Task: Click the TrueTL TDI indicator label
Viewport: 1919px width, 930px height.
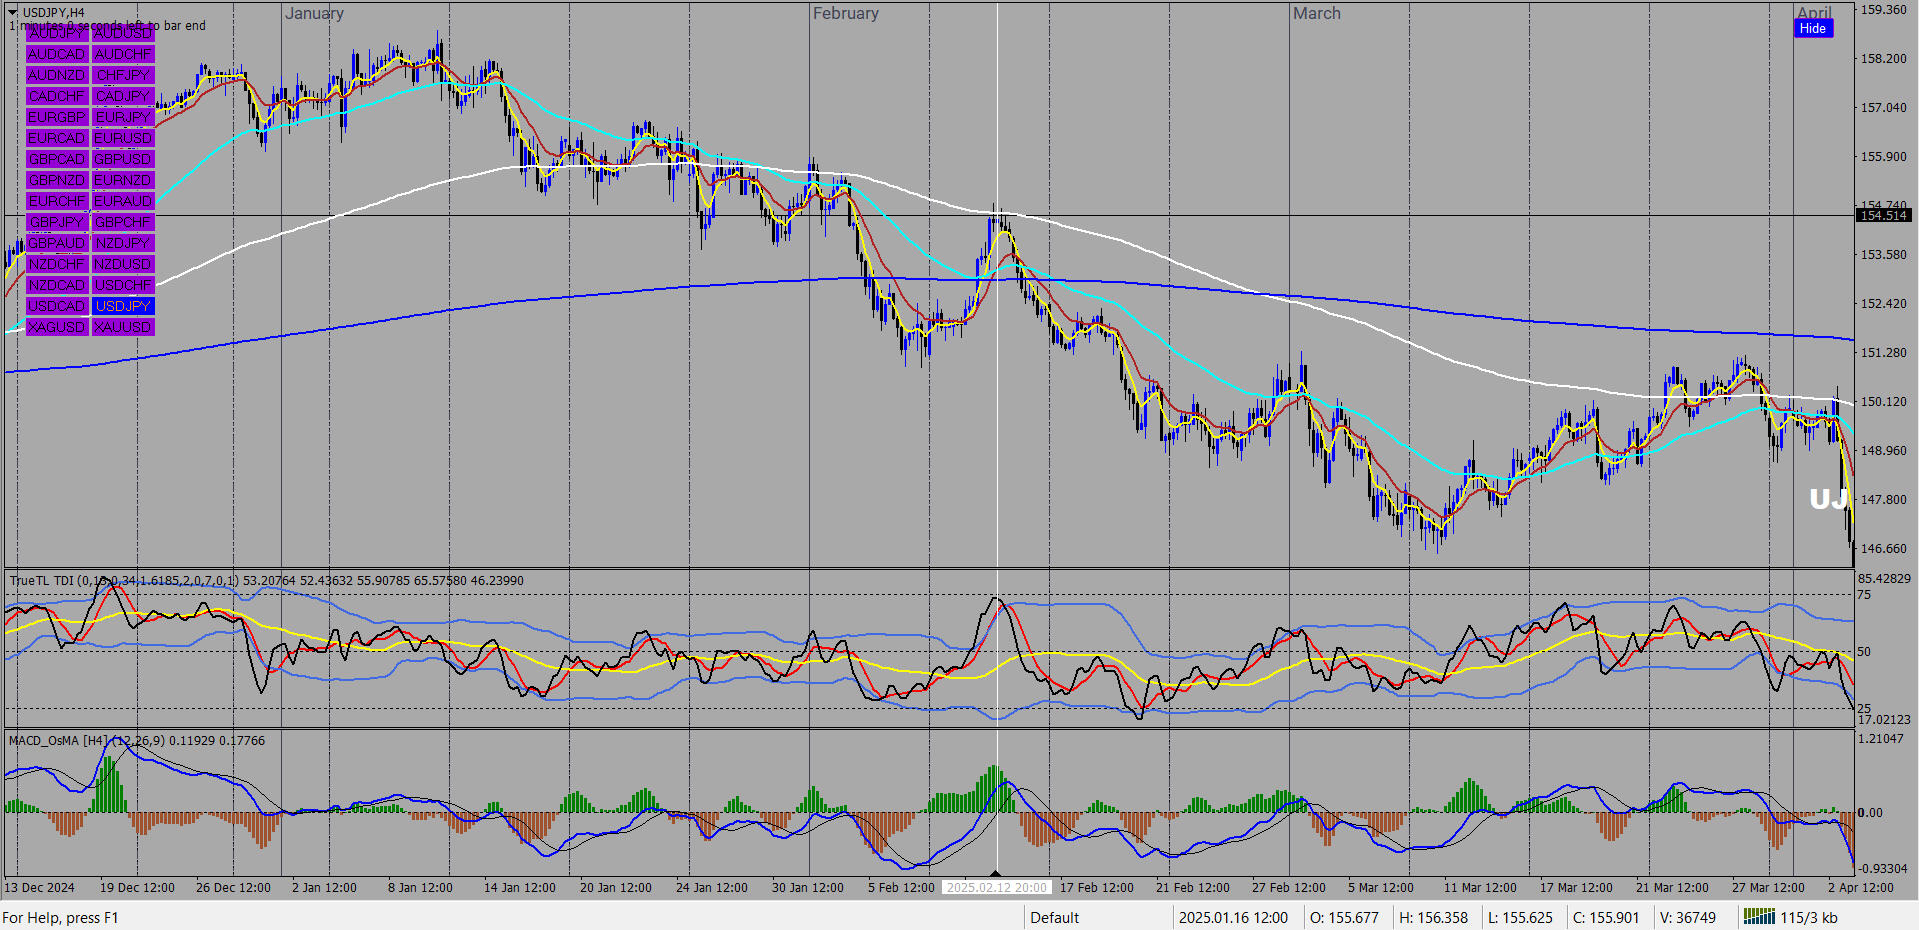Action: coord(41,580)
